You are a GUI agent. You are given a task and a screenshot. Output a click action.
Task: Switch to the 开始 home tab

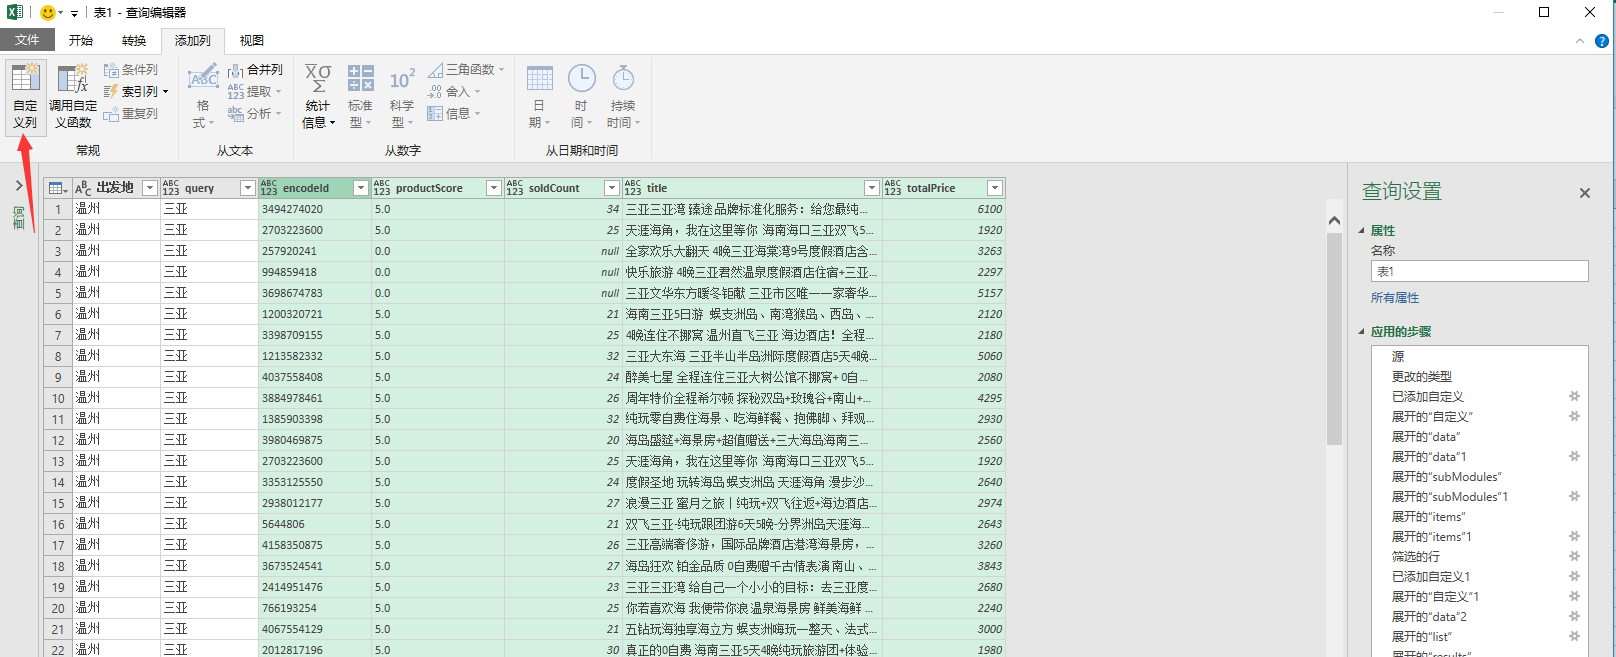pos(81,41)
